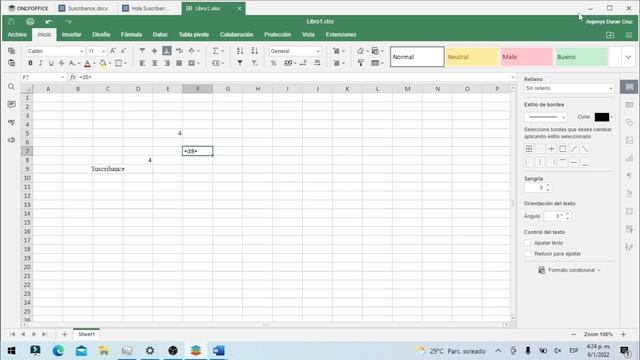The image size is (640, 360).
Task: Open the font size dropdown
Action: pos(103,51)
